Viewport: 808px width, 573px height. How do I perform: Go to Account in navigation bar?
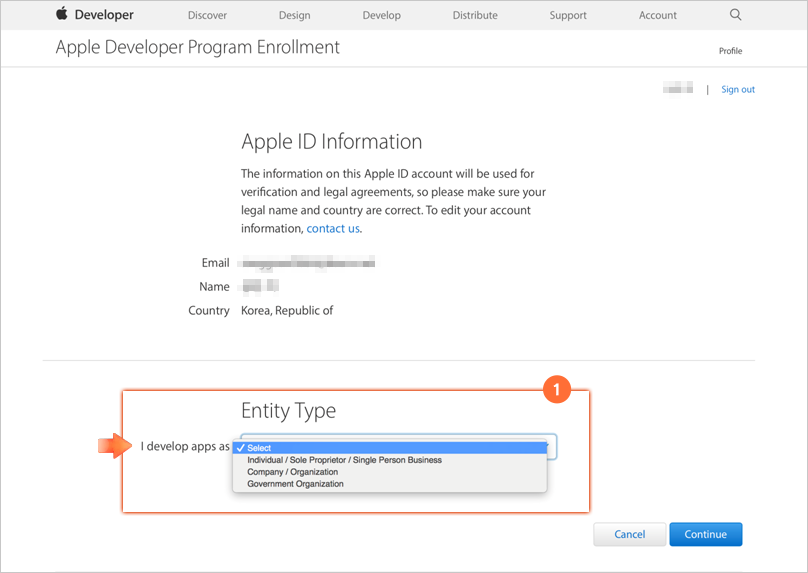658,15
